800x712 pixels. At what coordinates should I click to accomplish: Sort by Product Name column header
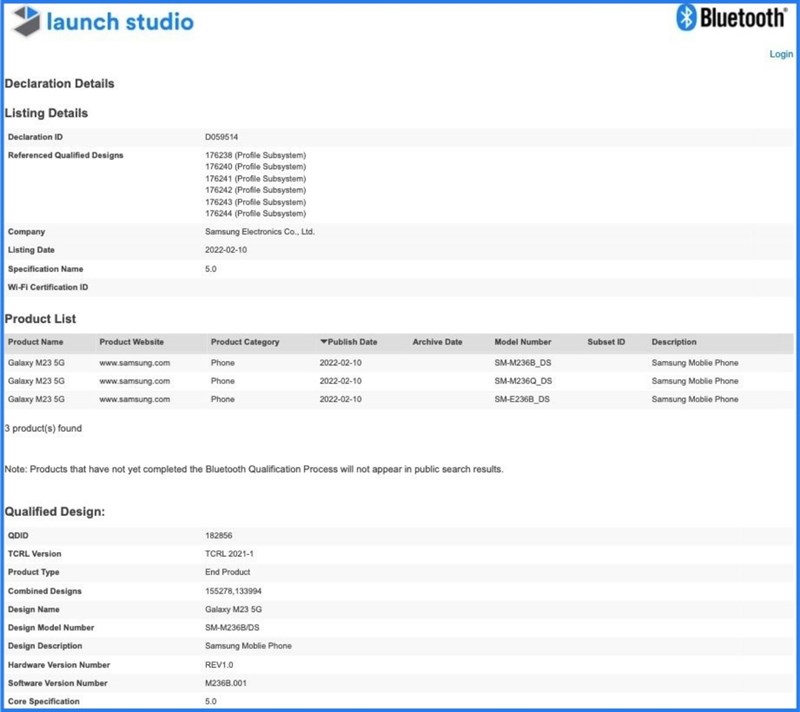click(36, 342)
